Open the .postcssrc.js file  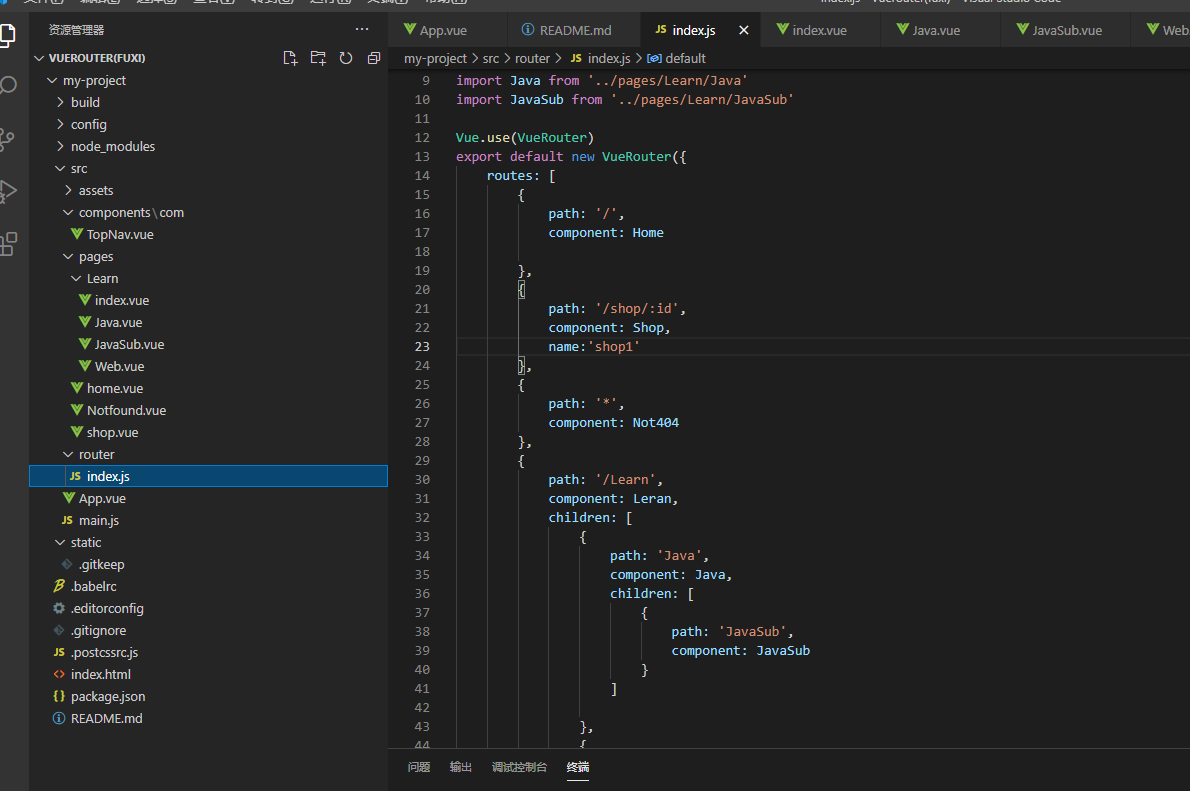click(x=104, y=653)
